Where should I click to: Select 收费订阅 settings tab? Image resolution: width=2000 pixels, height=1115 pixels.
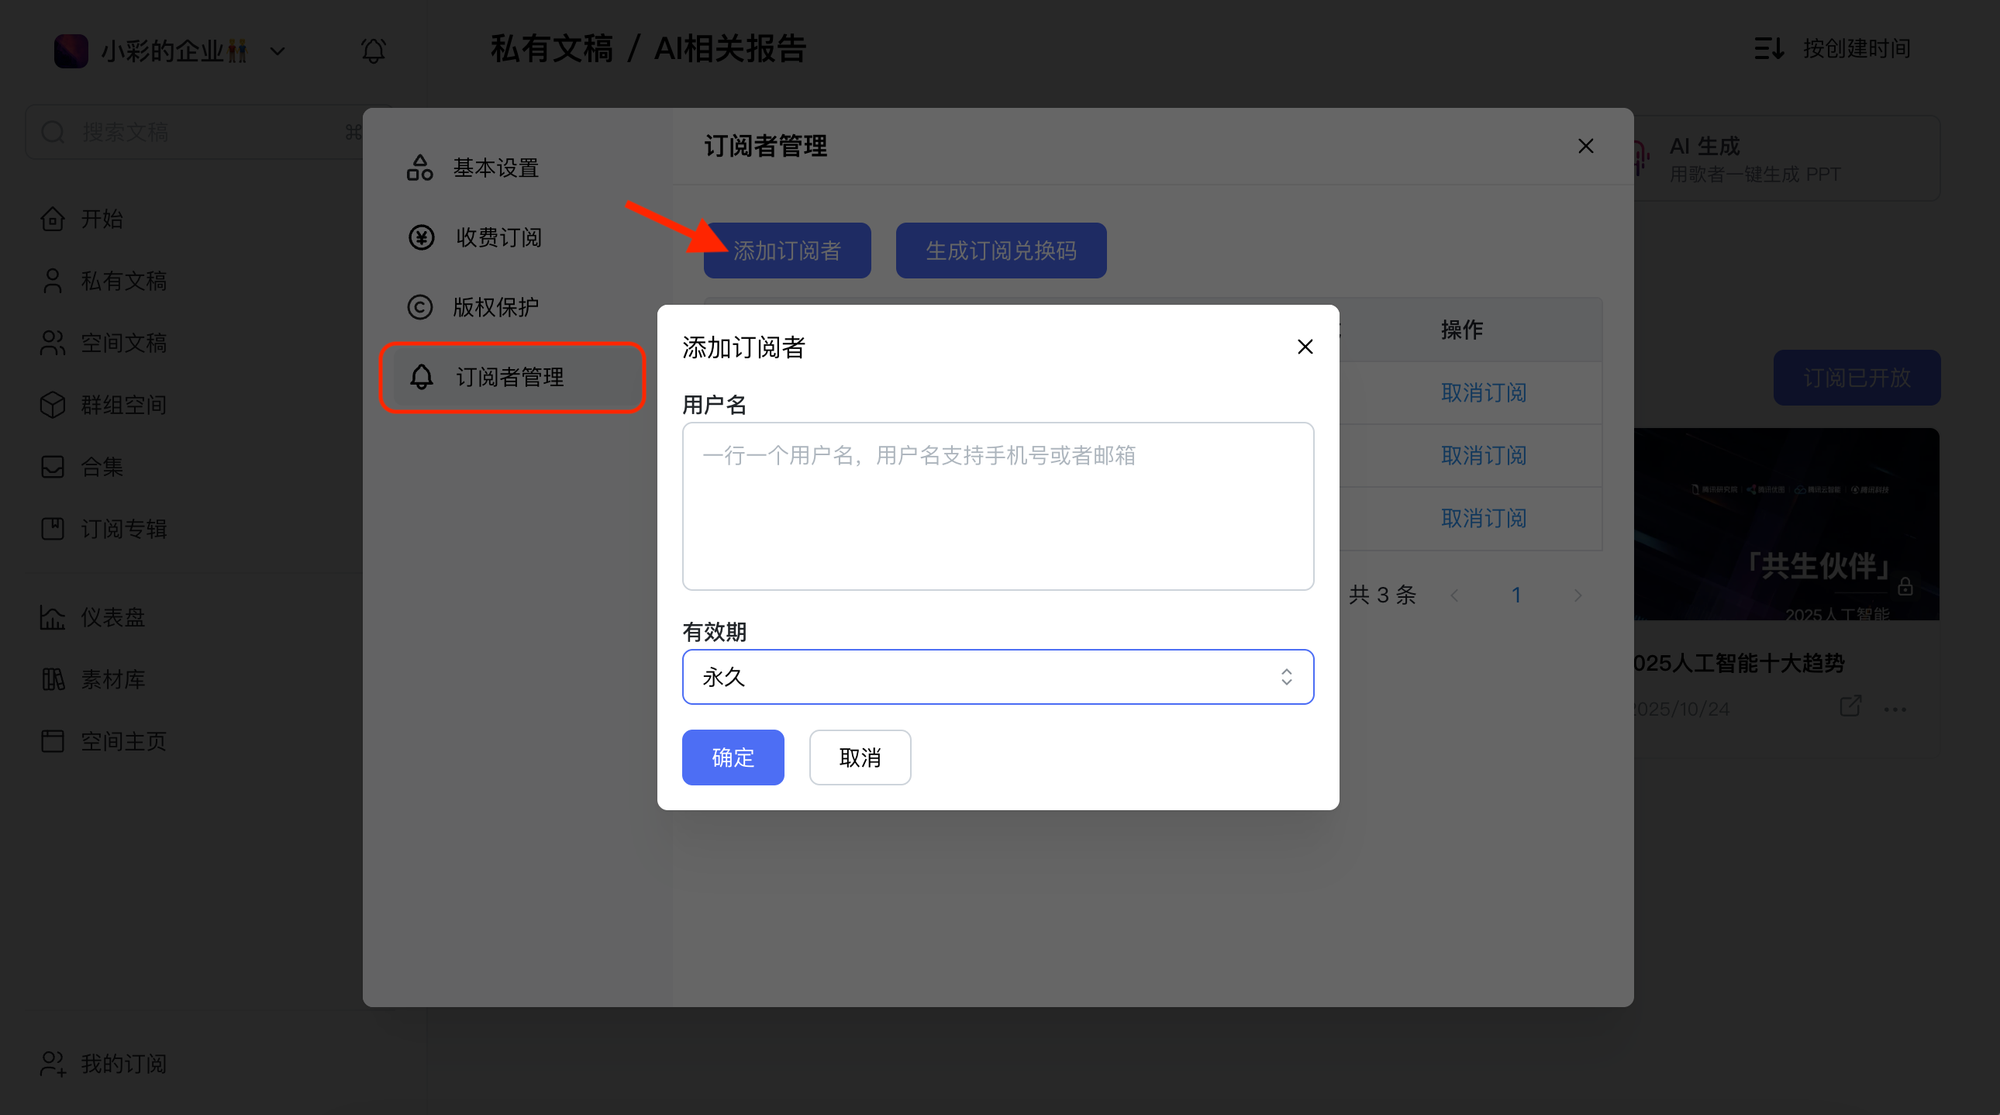(x=498, y=238)
